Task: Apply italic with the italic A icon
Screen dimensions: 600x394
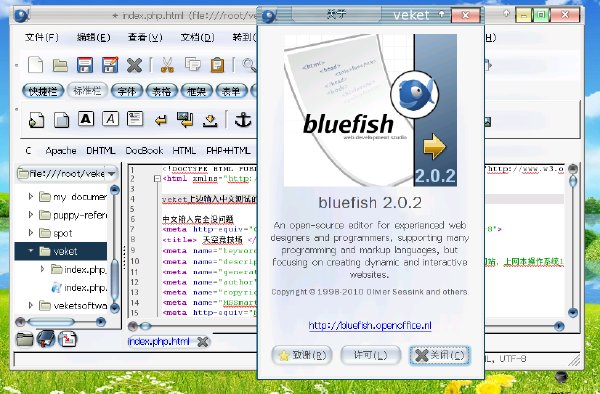Action: [x=110, y=119]
